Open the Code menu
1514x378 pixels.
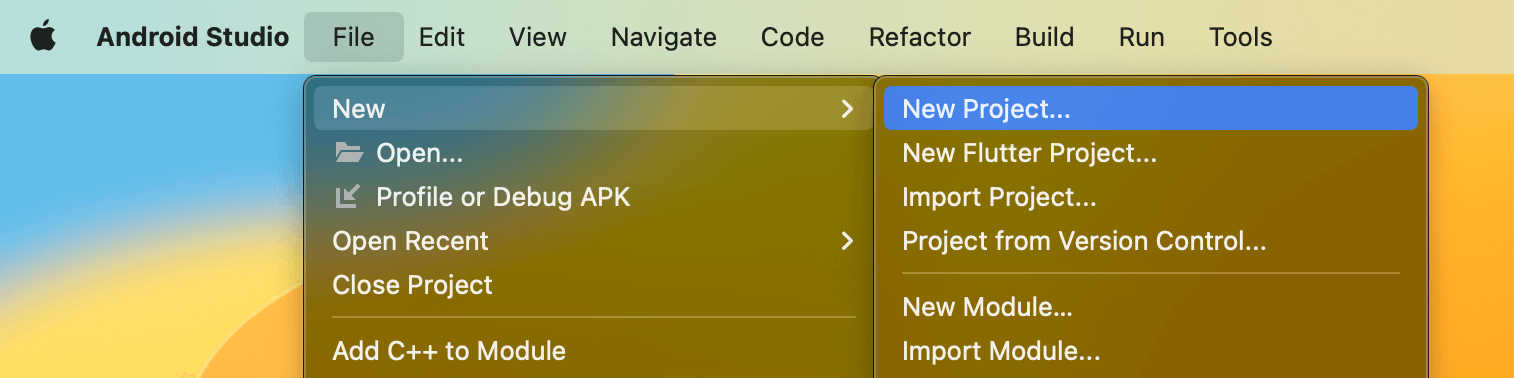(793, 37)
